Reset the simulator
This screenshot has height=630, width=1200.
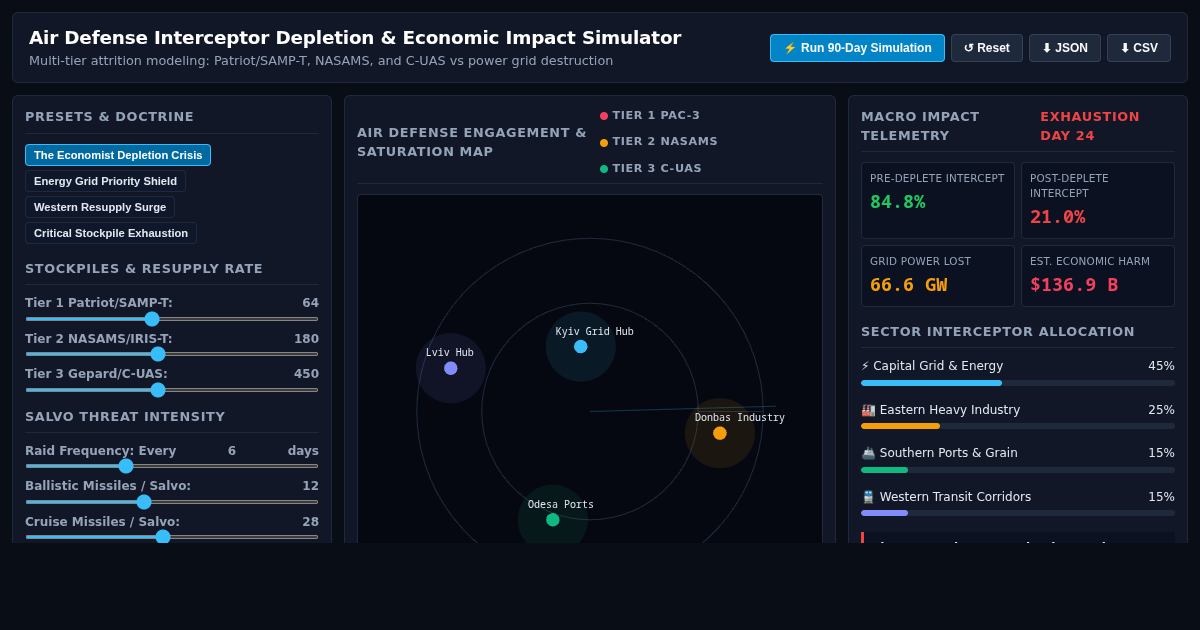point(987,48)
